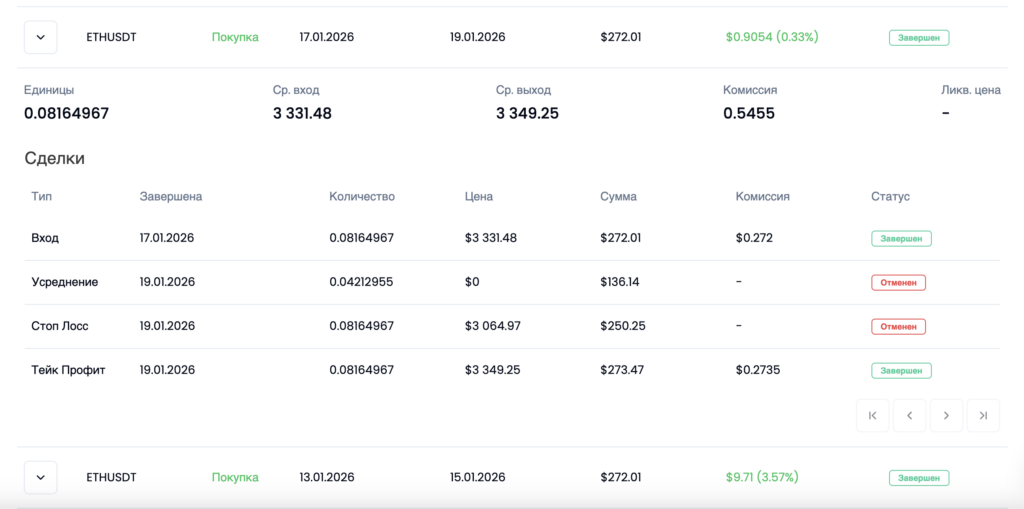
Task: Click the Завершена column header
Action: click(x=171, y=197)
